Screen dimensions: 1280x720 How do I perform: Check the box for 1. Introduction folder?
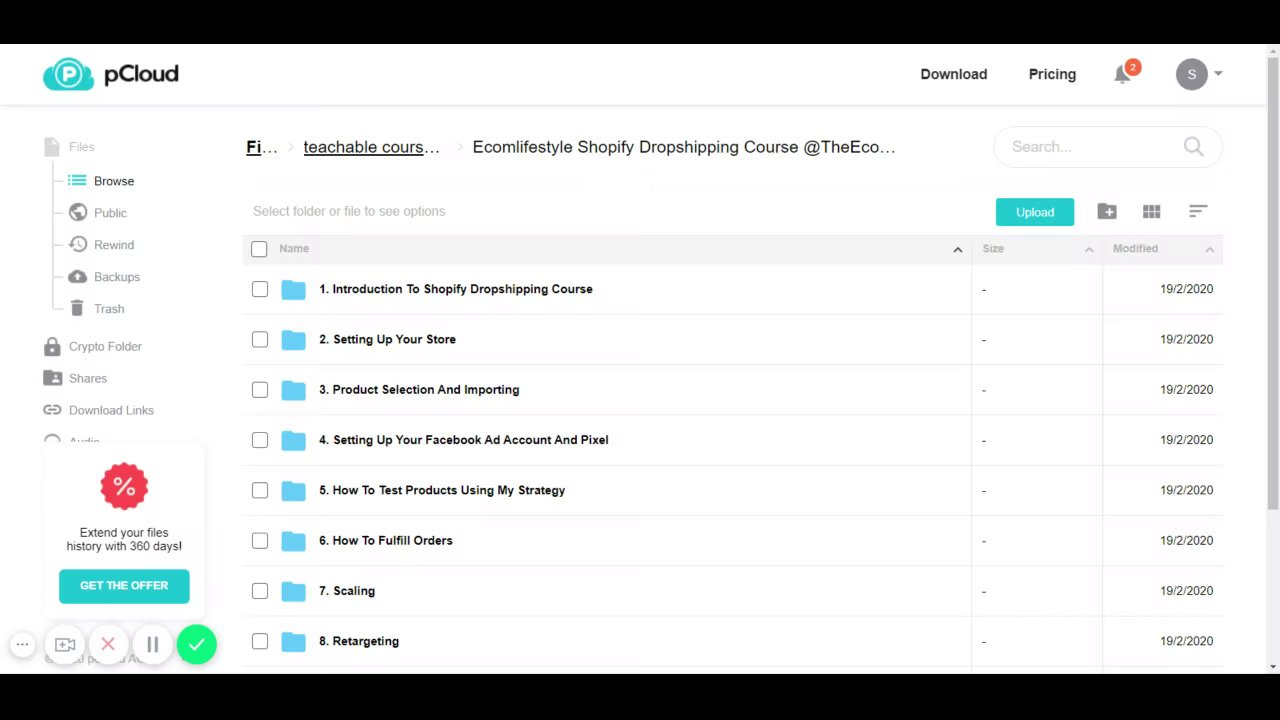pos(260,289)
